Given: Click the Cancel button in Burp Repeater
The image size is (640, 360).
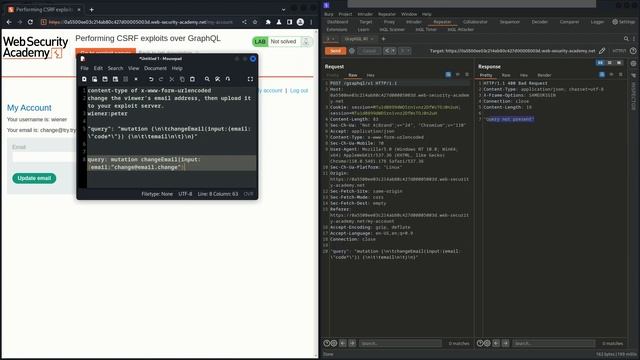Looking at the screenshot, I should tap(369, 51).
